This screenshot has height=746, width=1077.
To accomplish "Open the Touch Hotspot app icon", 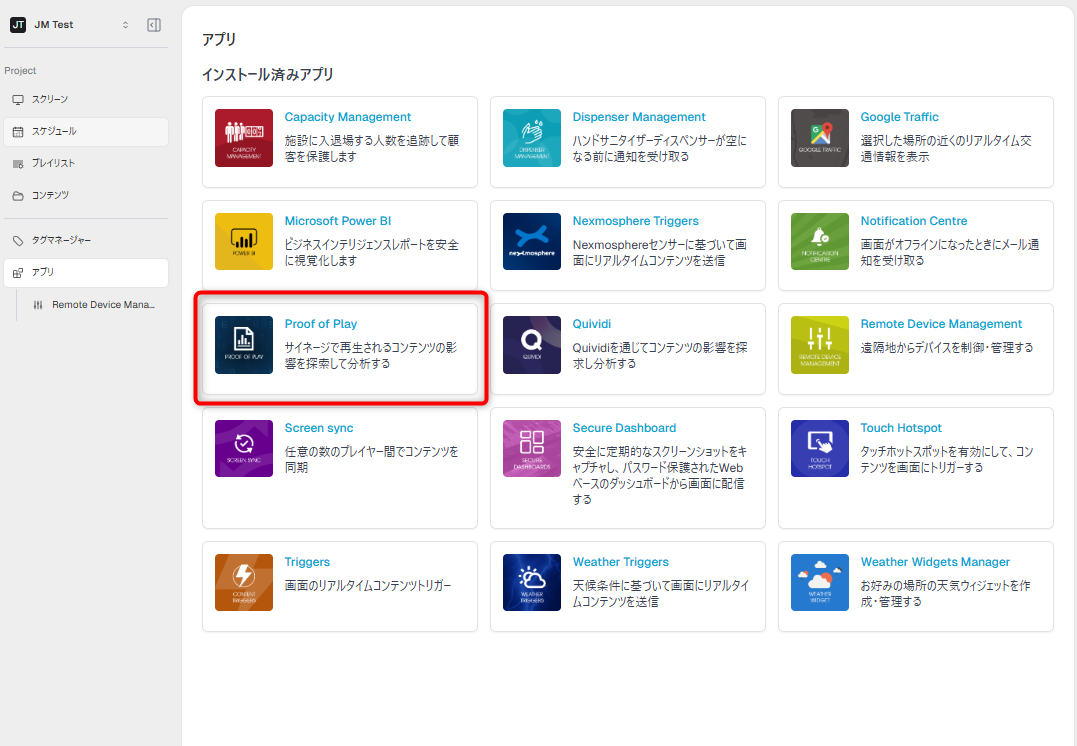I will [819, 449].
